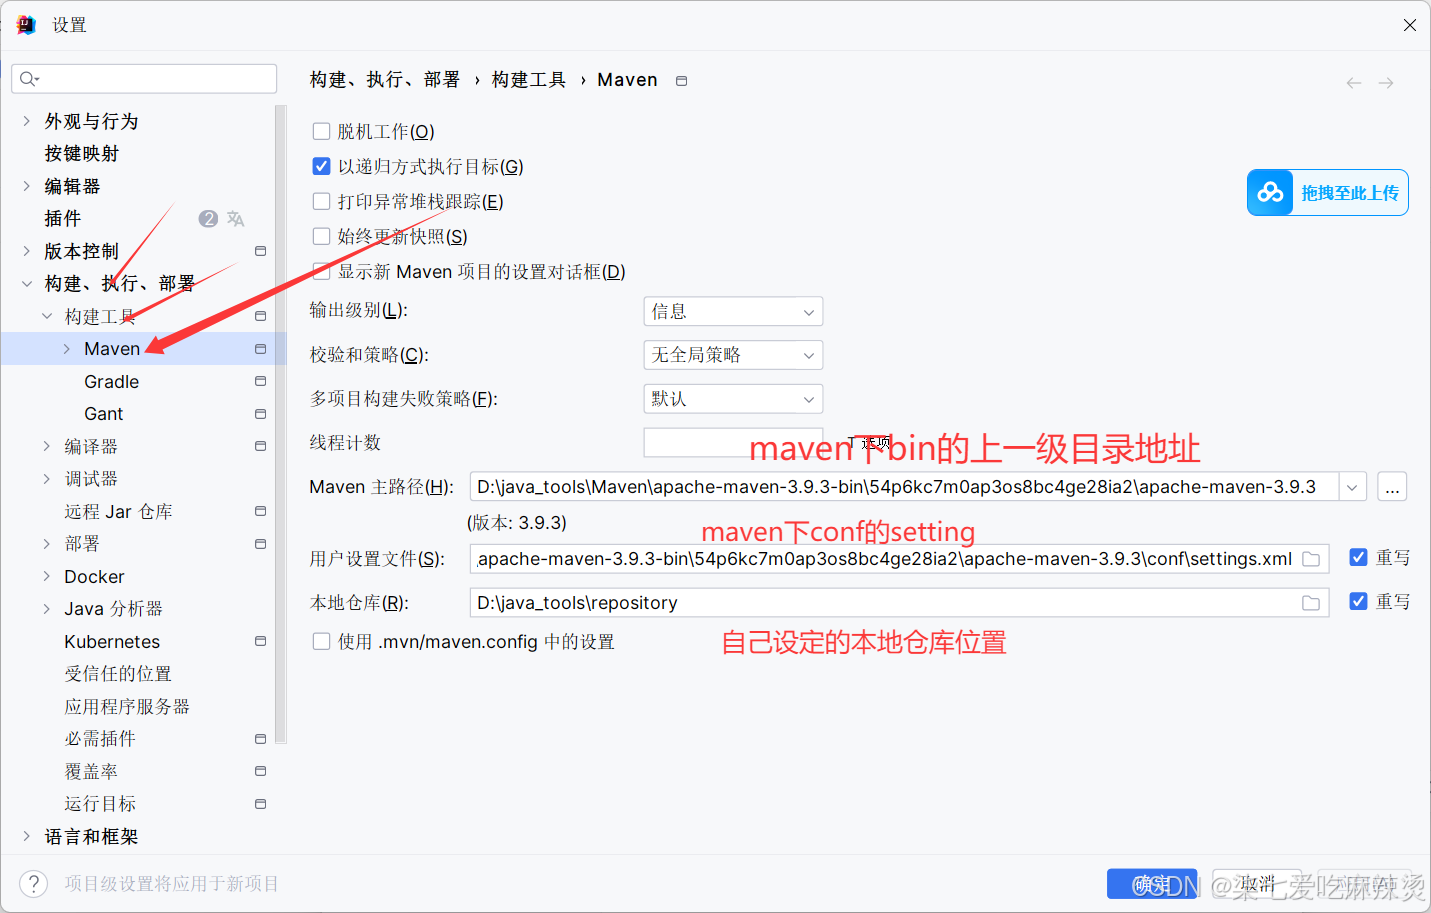Click folder icon in 用户设置文件 field
Screen dimensions: 1431x913
[x=1311, y=559]
